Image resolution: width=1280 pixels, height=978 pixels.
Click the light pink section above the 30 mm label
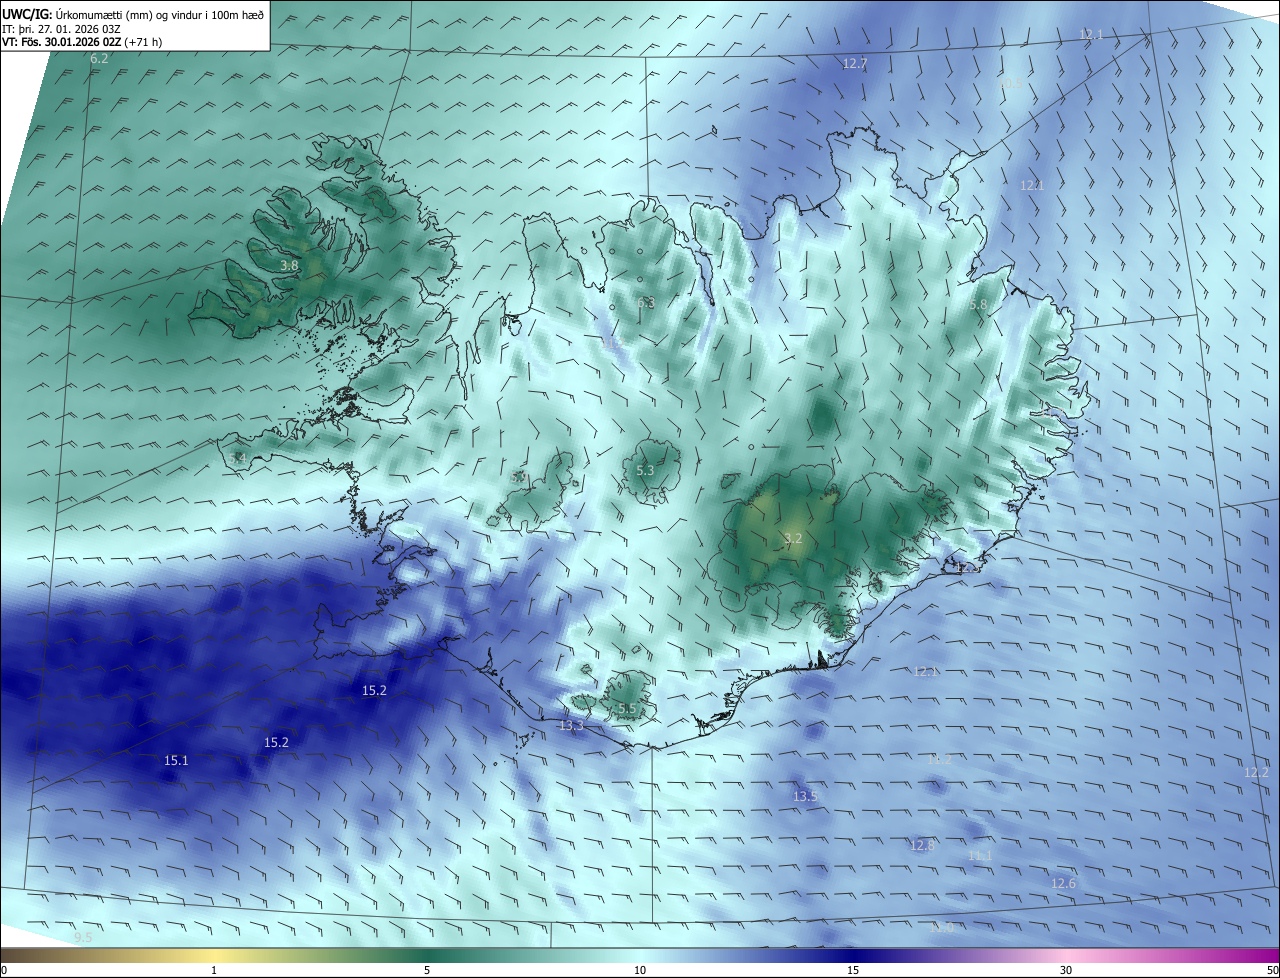click(x=1066, y=955)
